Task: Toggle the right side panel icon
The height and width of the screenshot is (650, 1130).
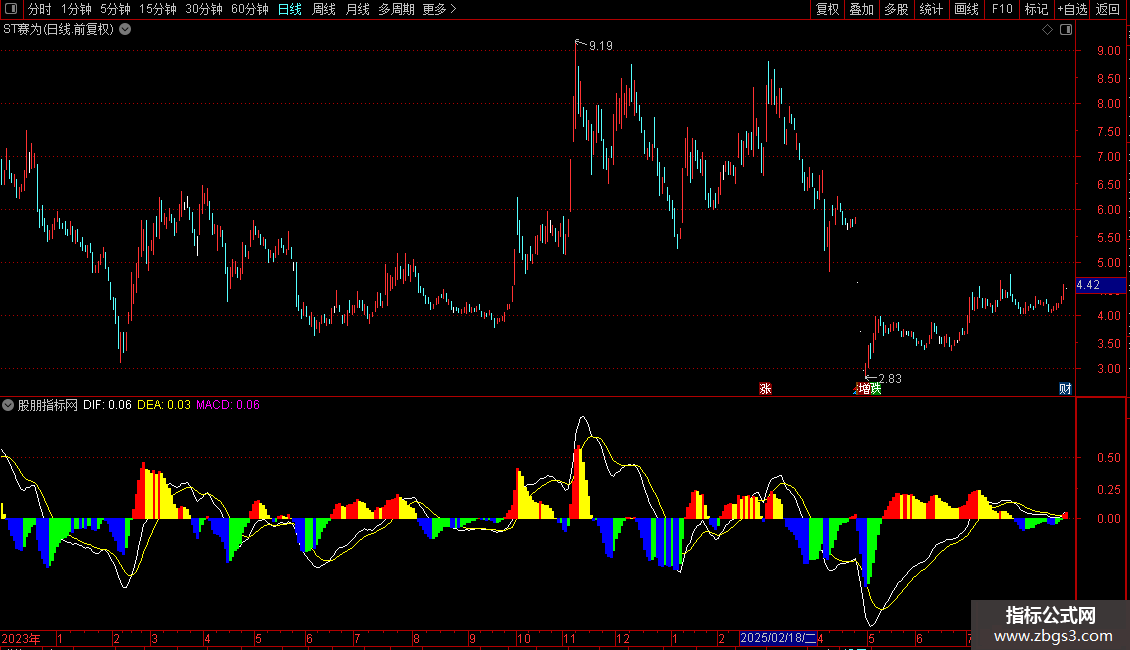Action: (x=1067, y=30)
